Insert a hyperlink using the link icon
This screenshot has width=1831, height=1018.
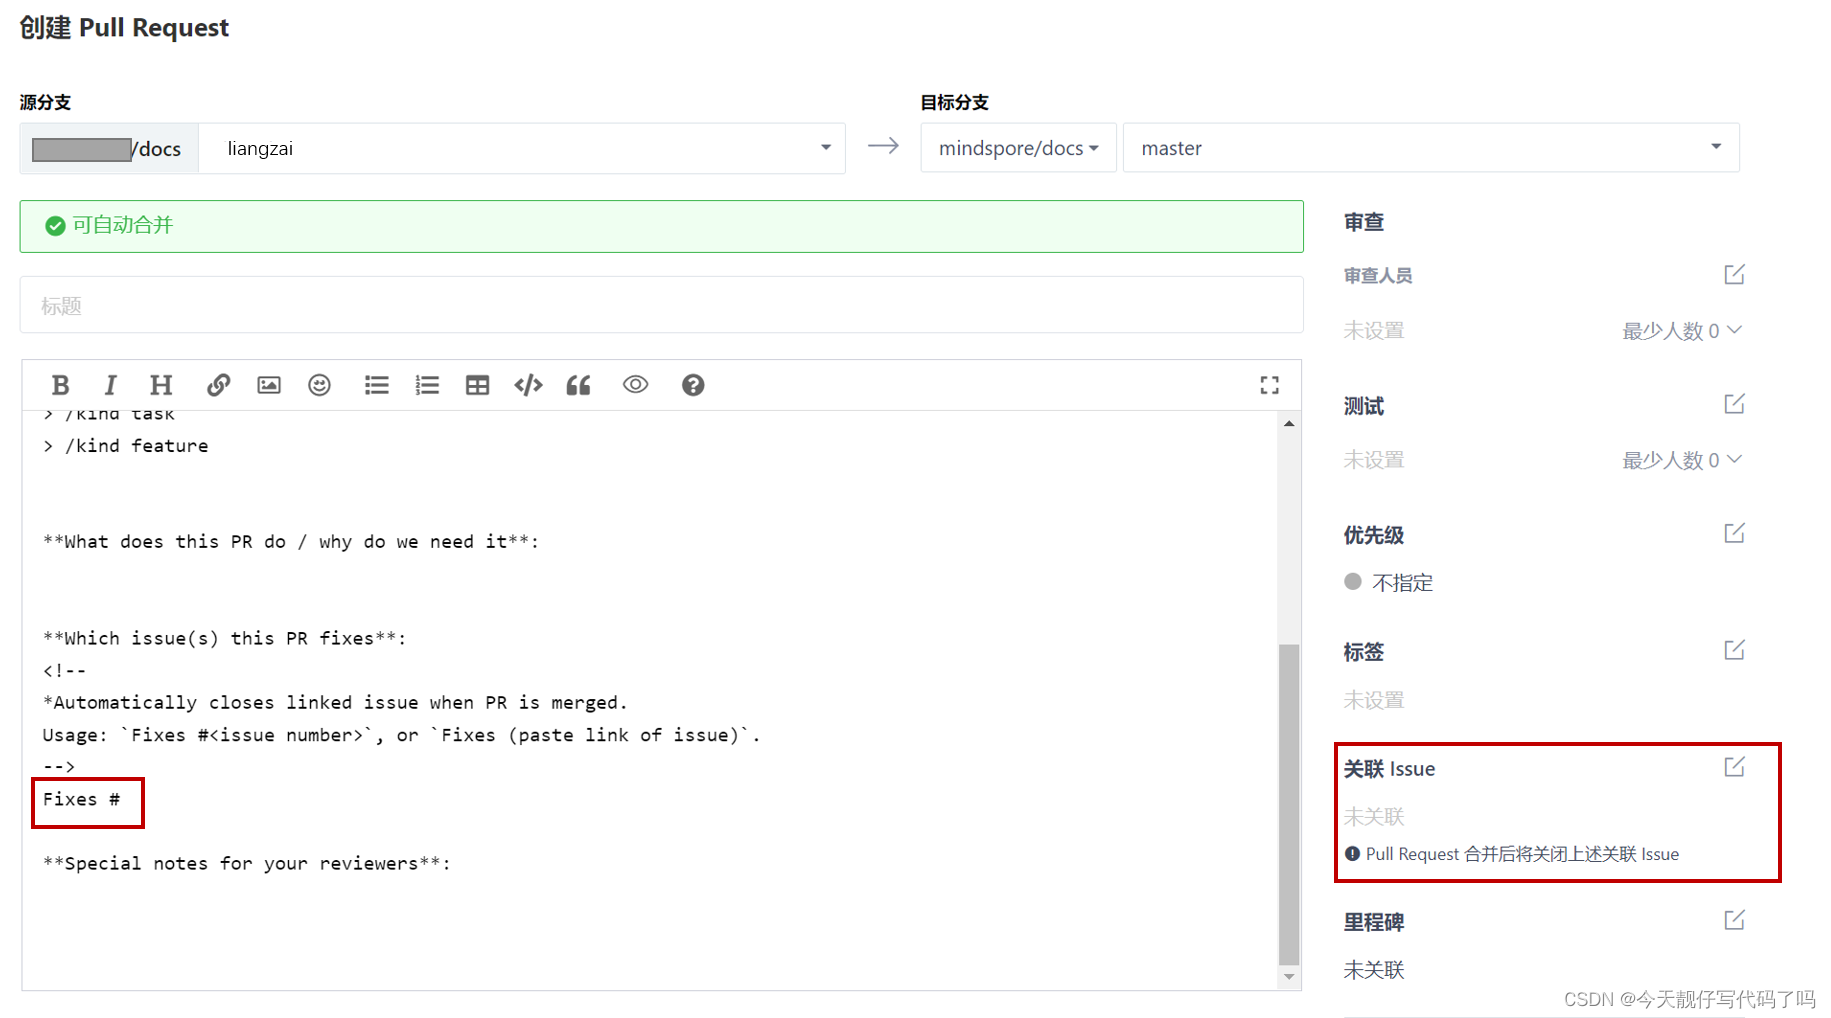[218, 384]
